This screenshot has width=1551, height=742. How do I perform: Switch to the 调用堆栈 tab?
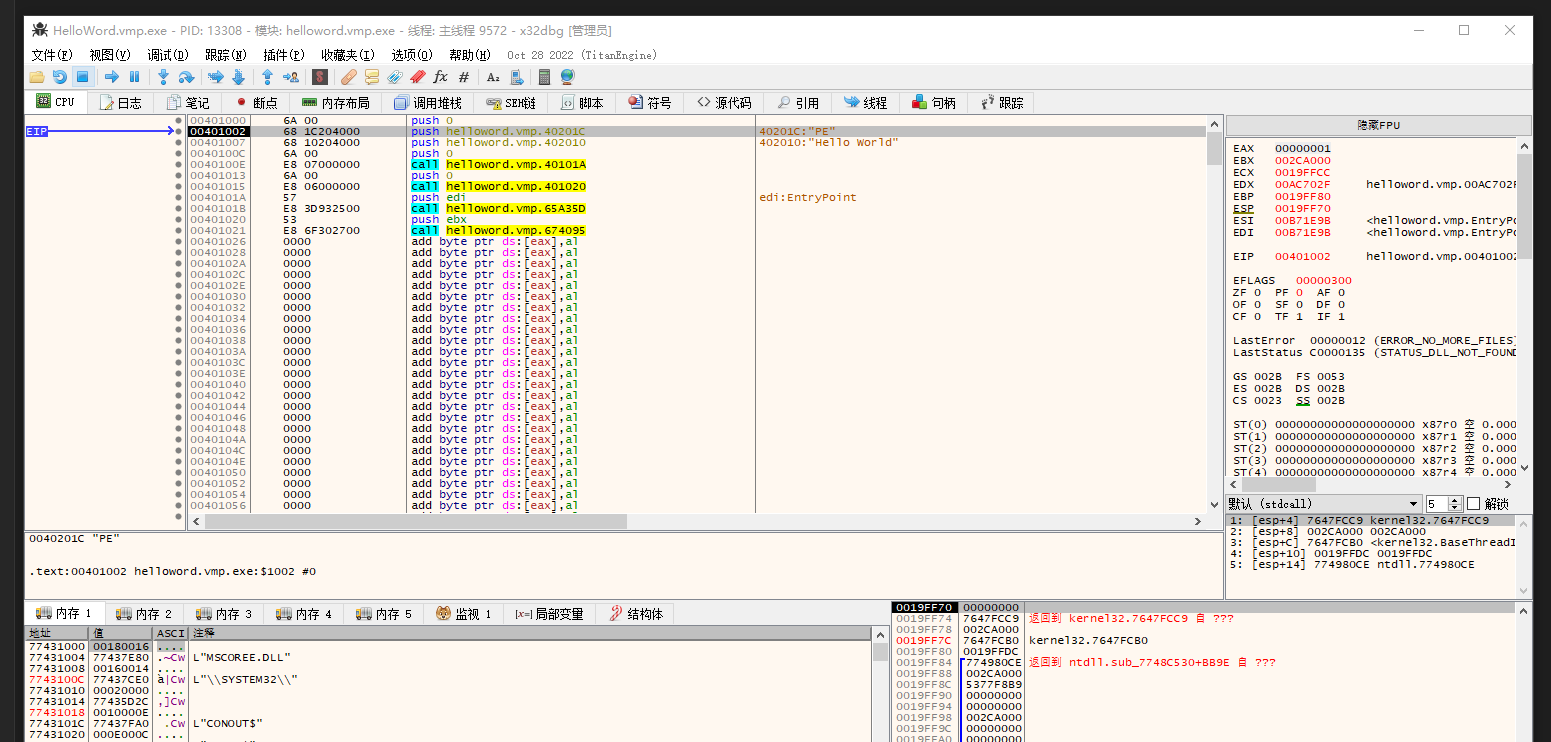click(428, 102)
